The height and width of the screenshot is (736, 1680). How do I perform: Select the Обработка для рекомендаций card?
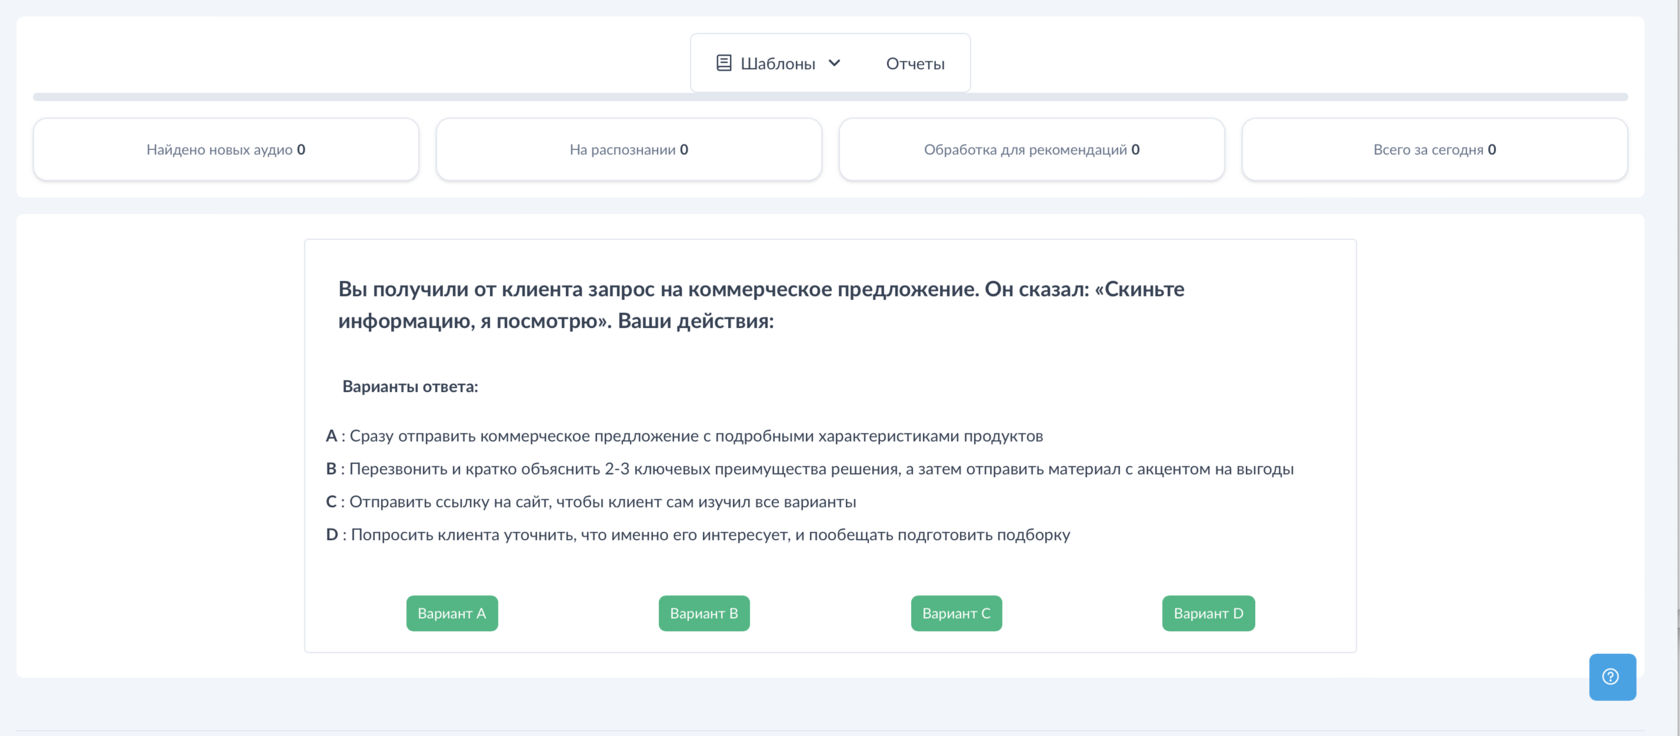pyautogui.click(x=1032, y=149)
